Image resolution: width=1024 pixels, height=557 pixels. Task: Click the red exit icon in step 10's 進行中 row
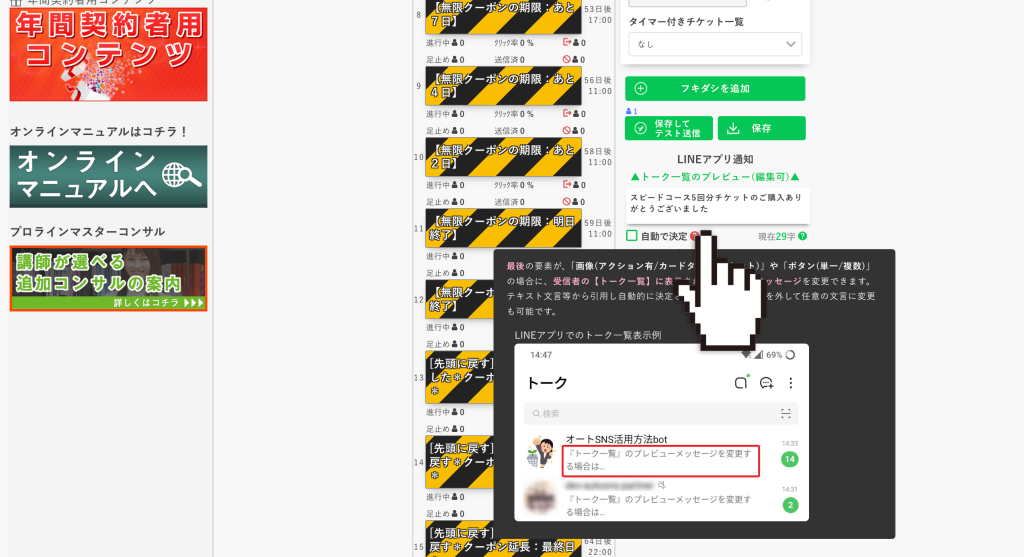(567, 185)
